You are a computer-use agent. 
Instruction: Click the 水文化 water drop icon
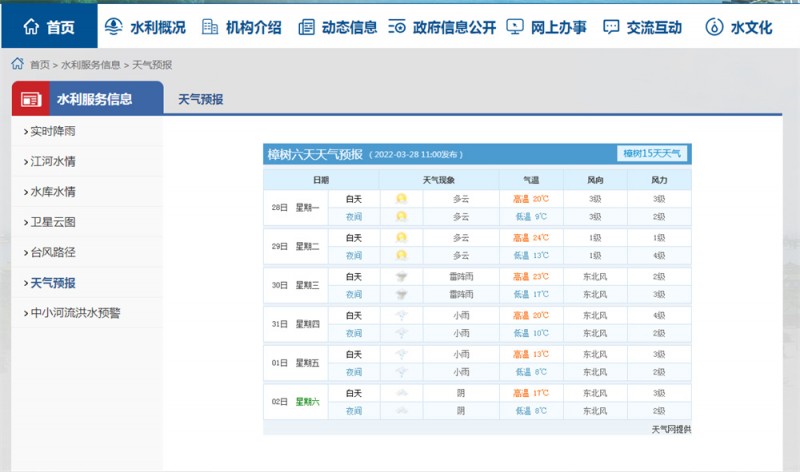click(x=714, y=27)
